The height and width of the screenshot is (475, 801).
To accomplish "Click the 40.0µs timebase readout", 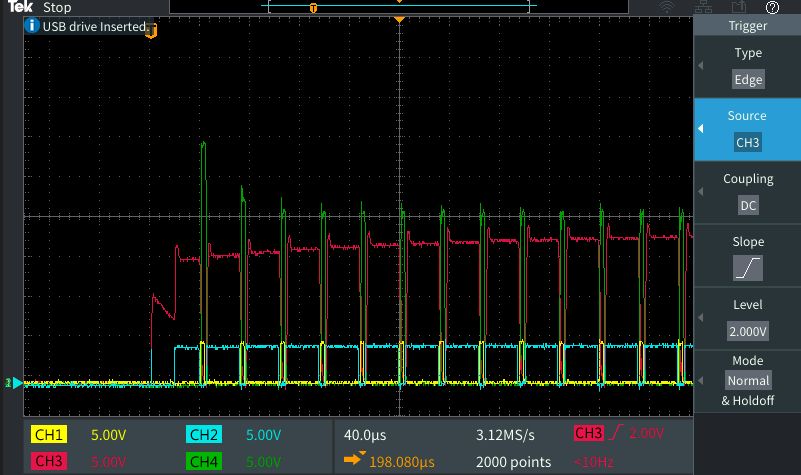I will pos(365,435).
